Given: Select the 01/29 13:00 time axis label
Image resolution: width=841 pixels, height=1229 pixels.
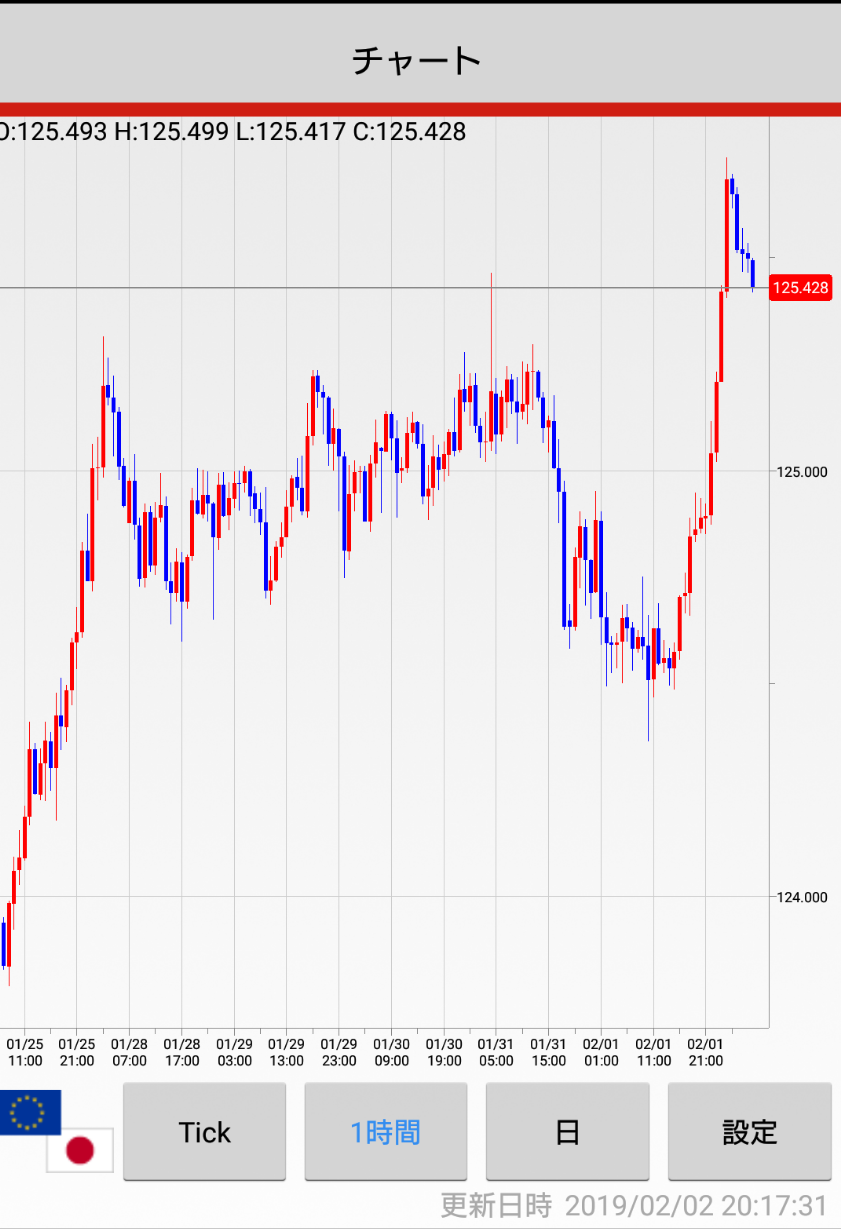Looking at the screenshot, I should [286, 1052].
